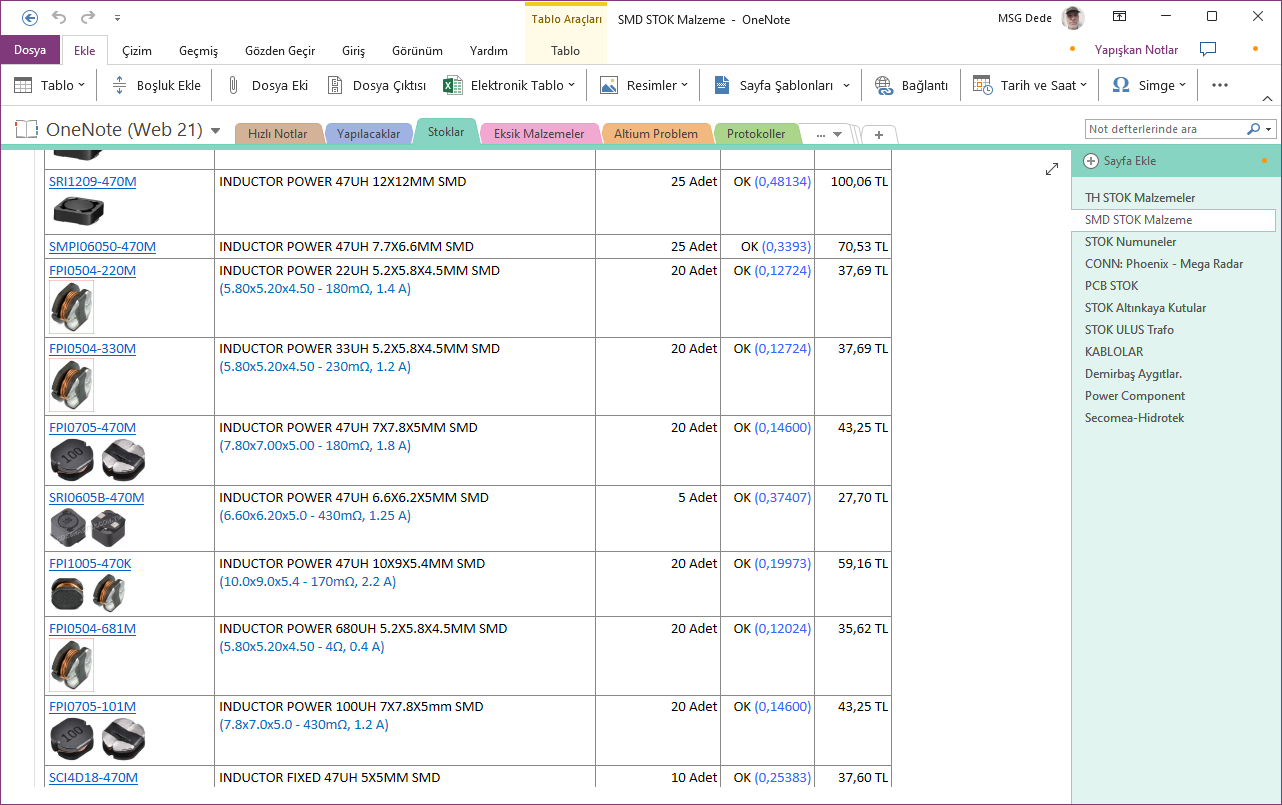Insert a link with Bağlantı

point(911,85)
